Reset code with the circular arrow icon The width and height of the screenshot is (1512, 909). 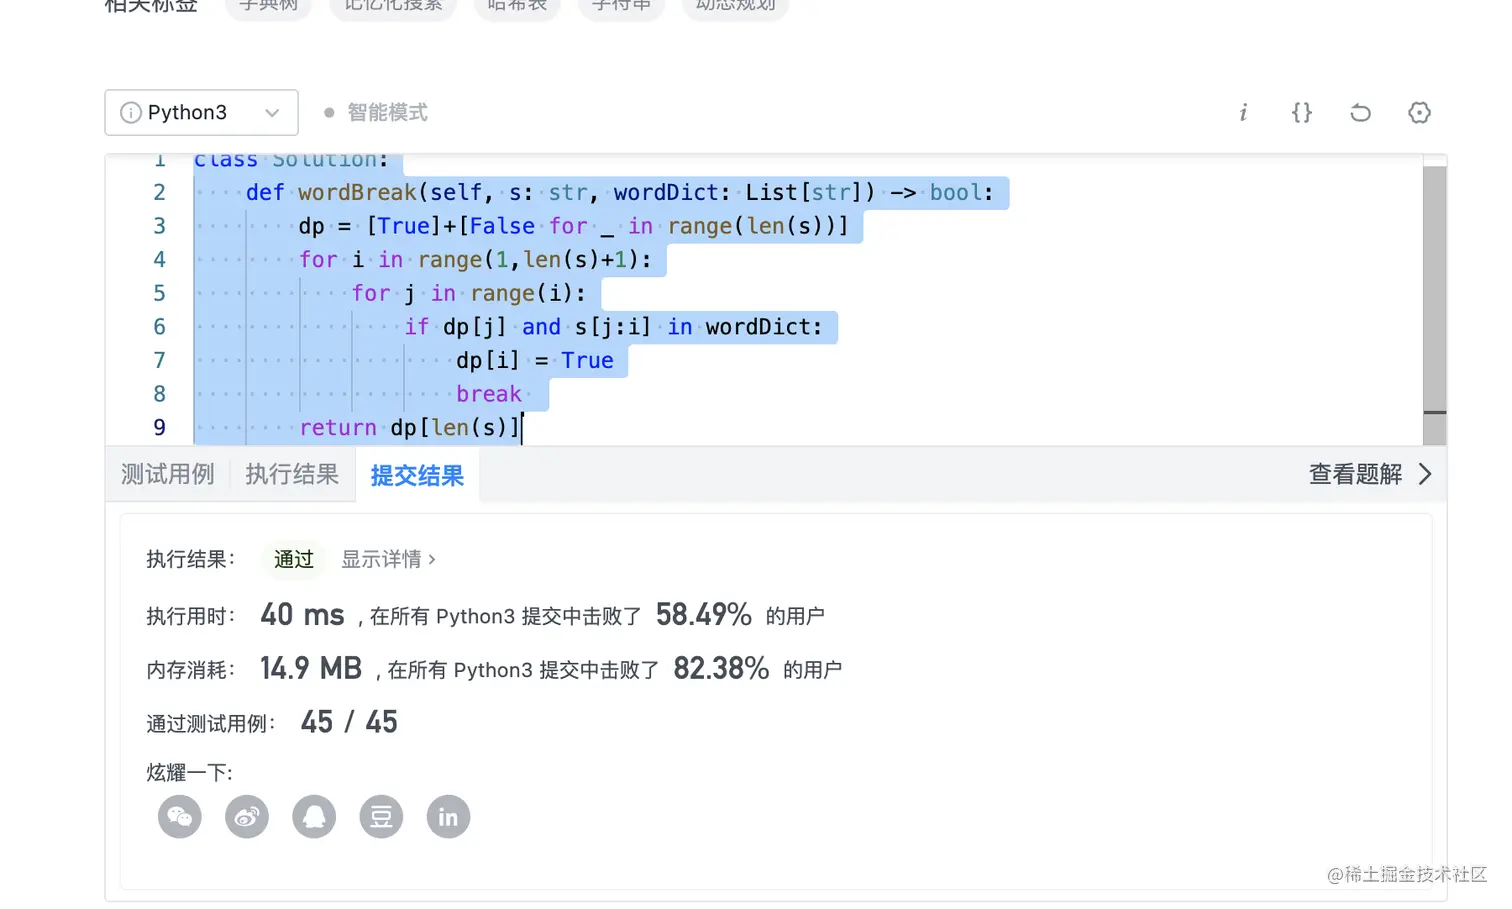tap(1360, 113)
